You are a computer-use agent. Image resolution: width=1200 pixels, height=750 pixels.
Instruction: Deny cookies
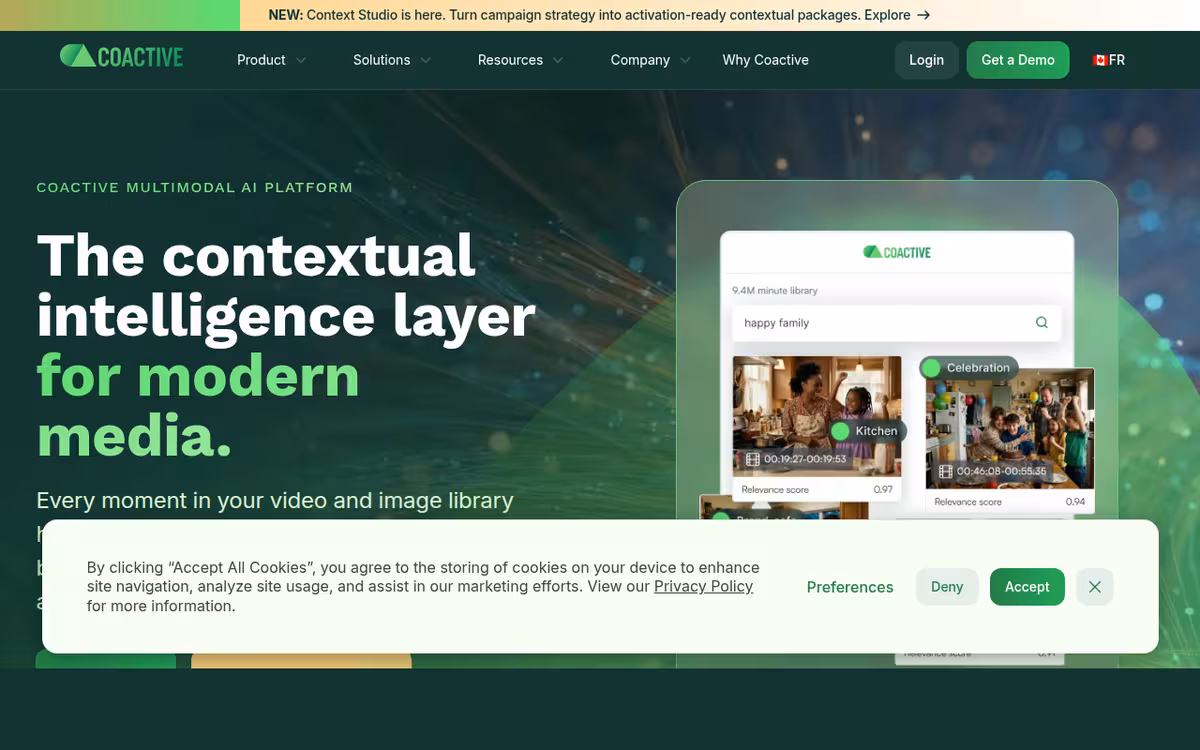[947, 587]
